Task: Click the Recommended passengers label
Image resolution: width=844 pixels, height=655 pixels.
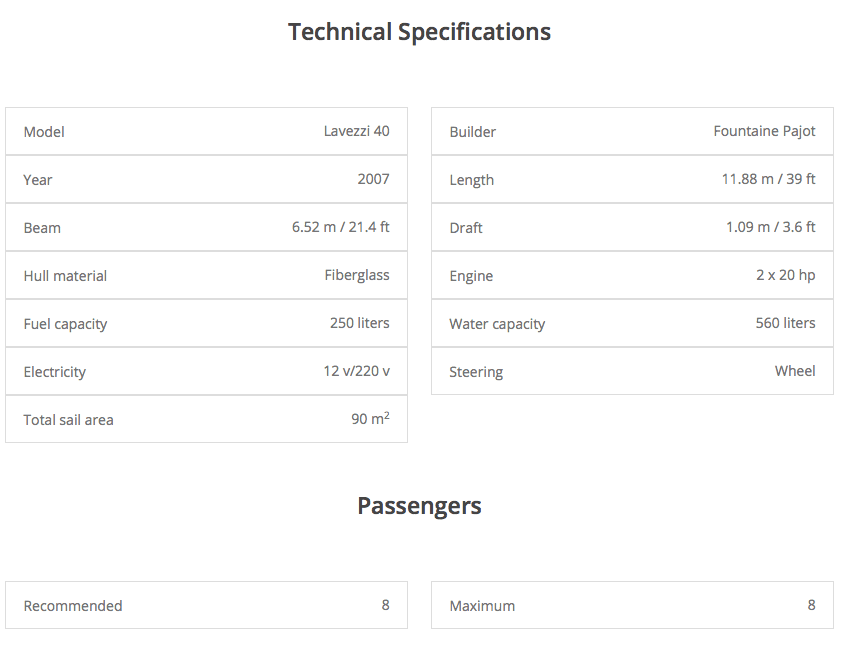Action: tap(73, 606)
